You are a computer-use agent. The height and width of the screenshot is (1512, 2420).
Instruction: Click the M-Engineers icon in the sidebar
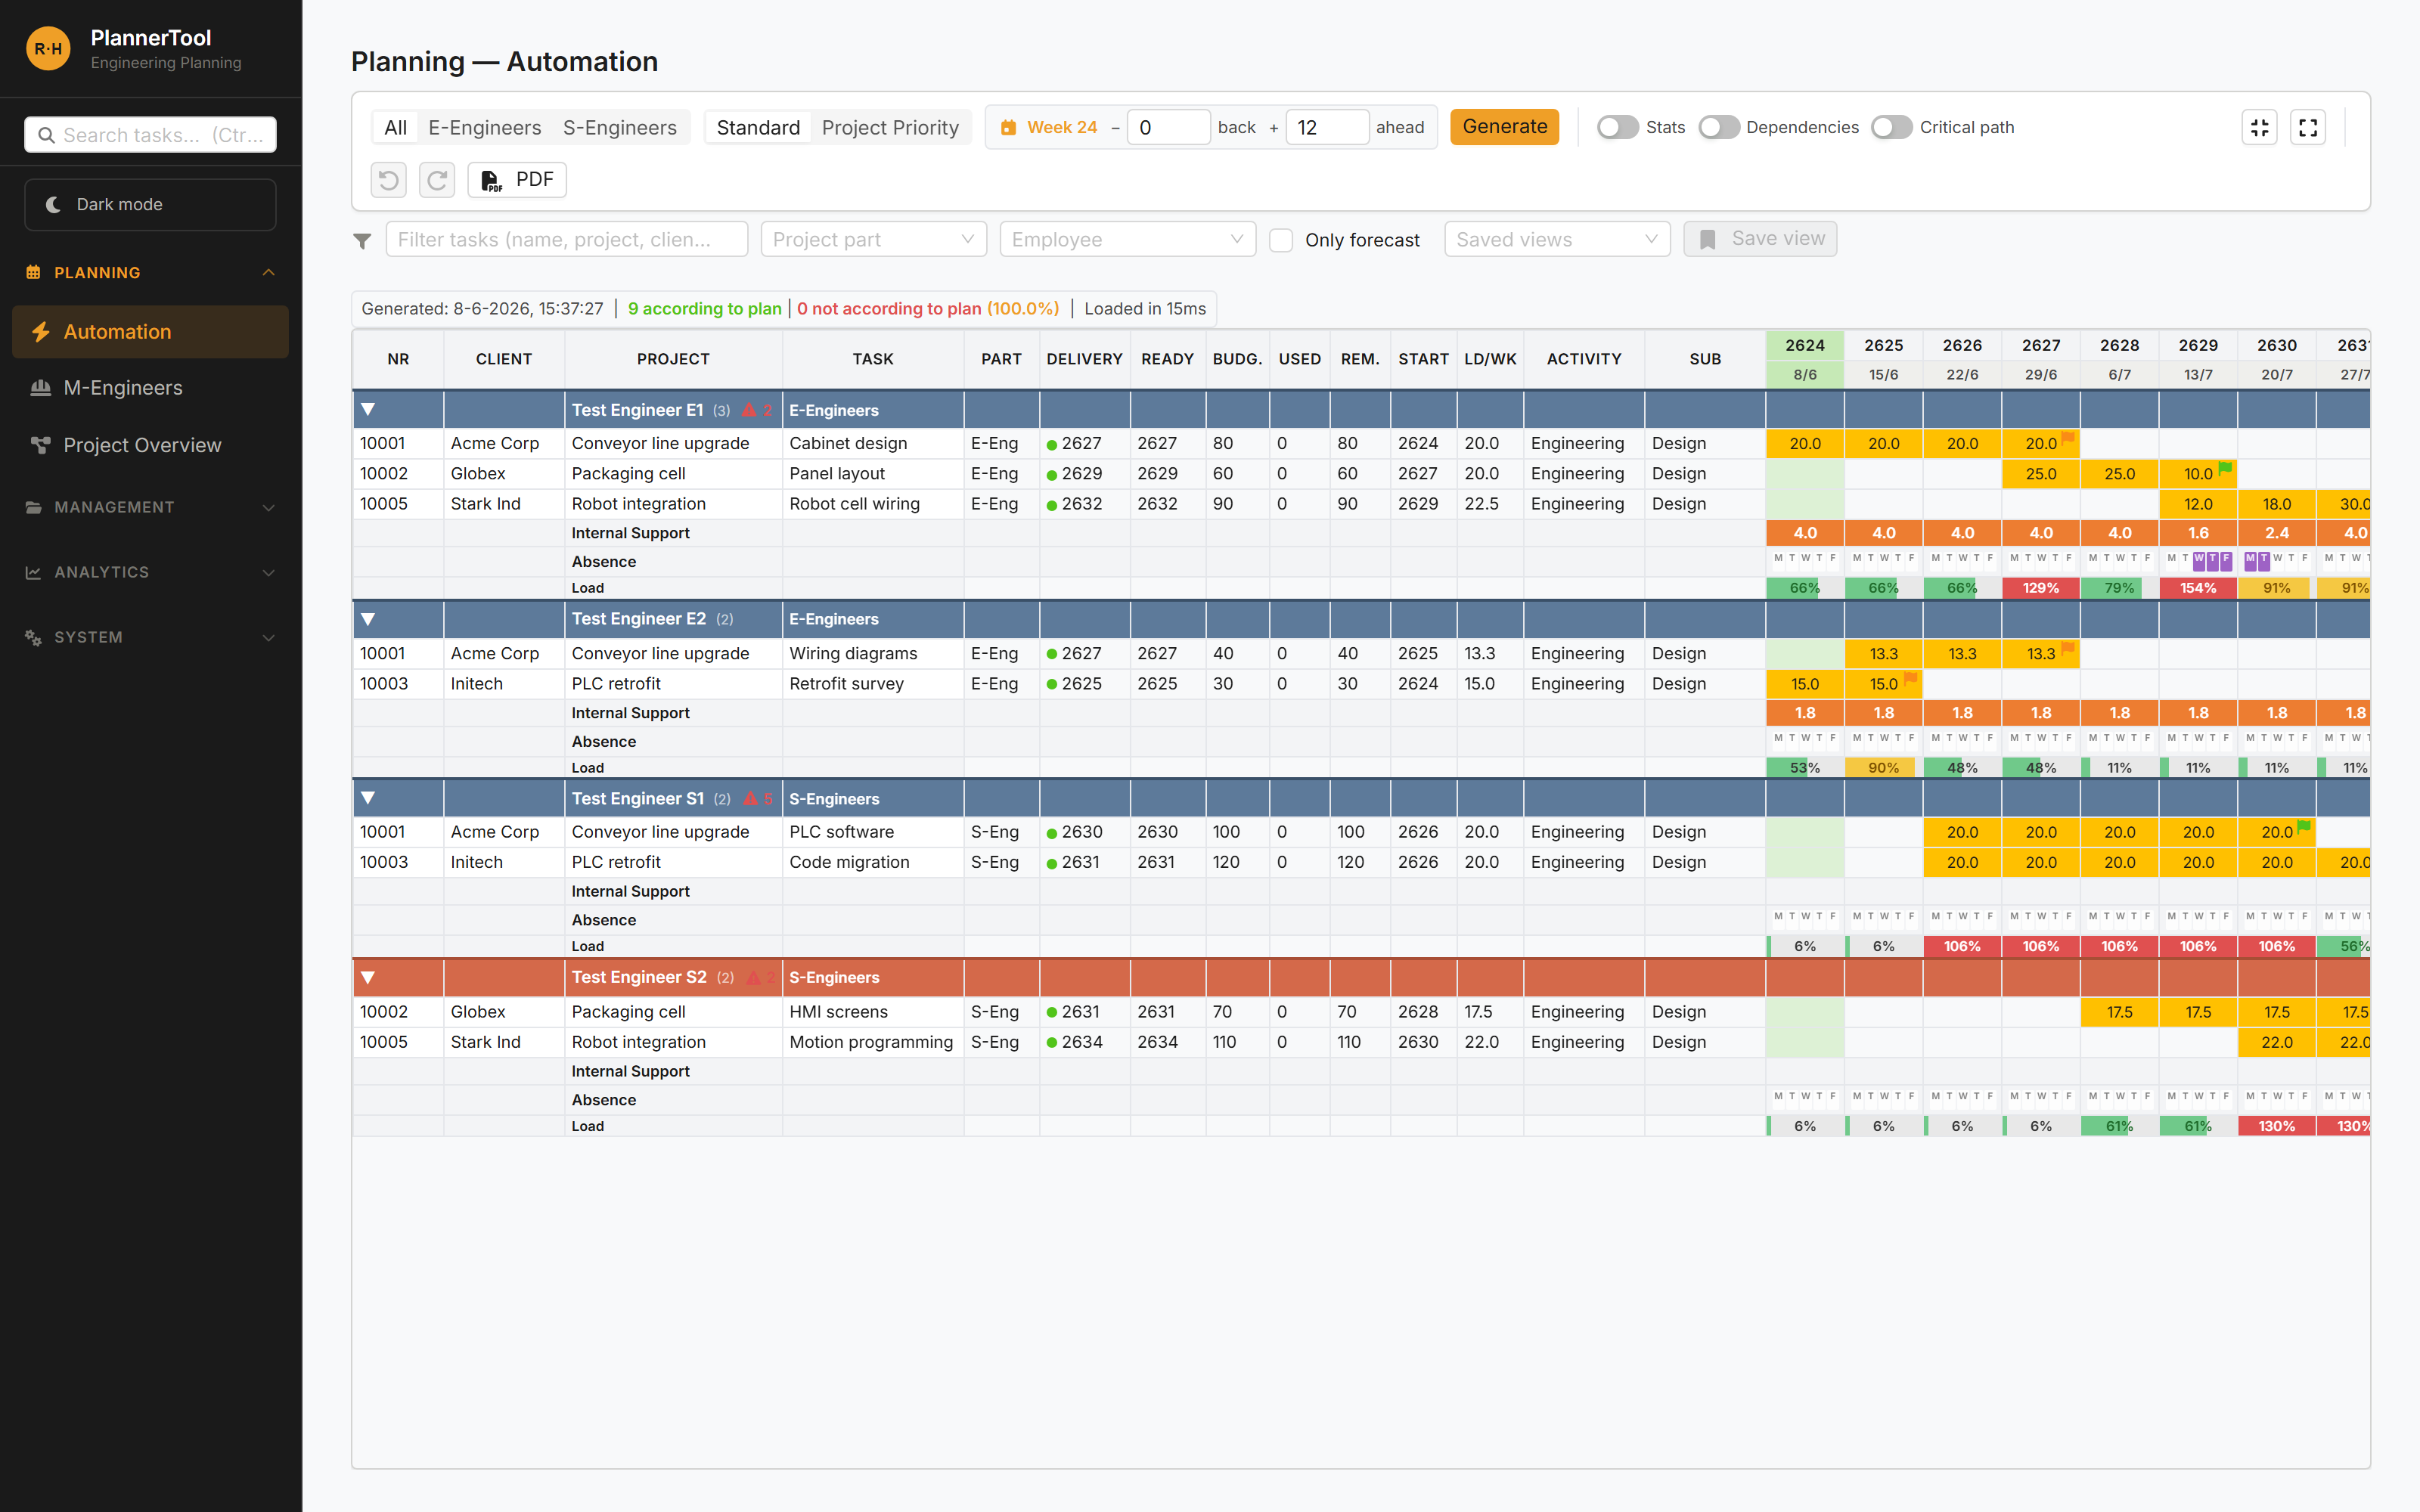click(x=40, y=388)
